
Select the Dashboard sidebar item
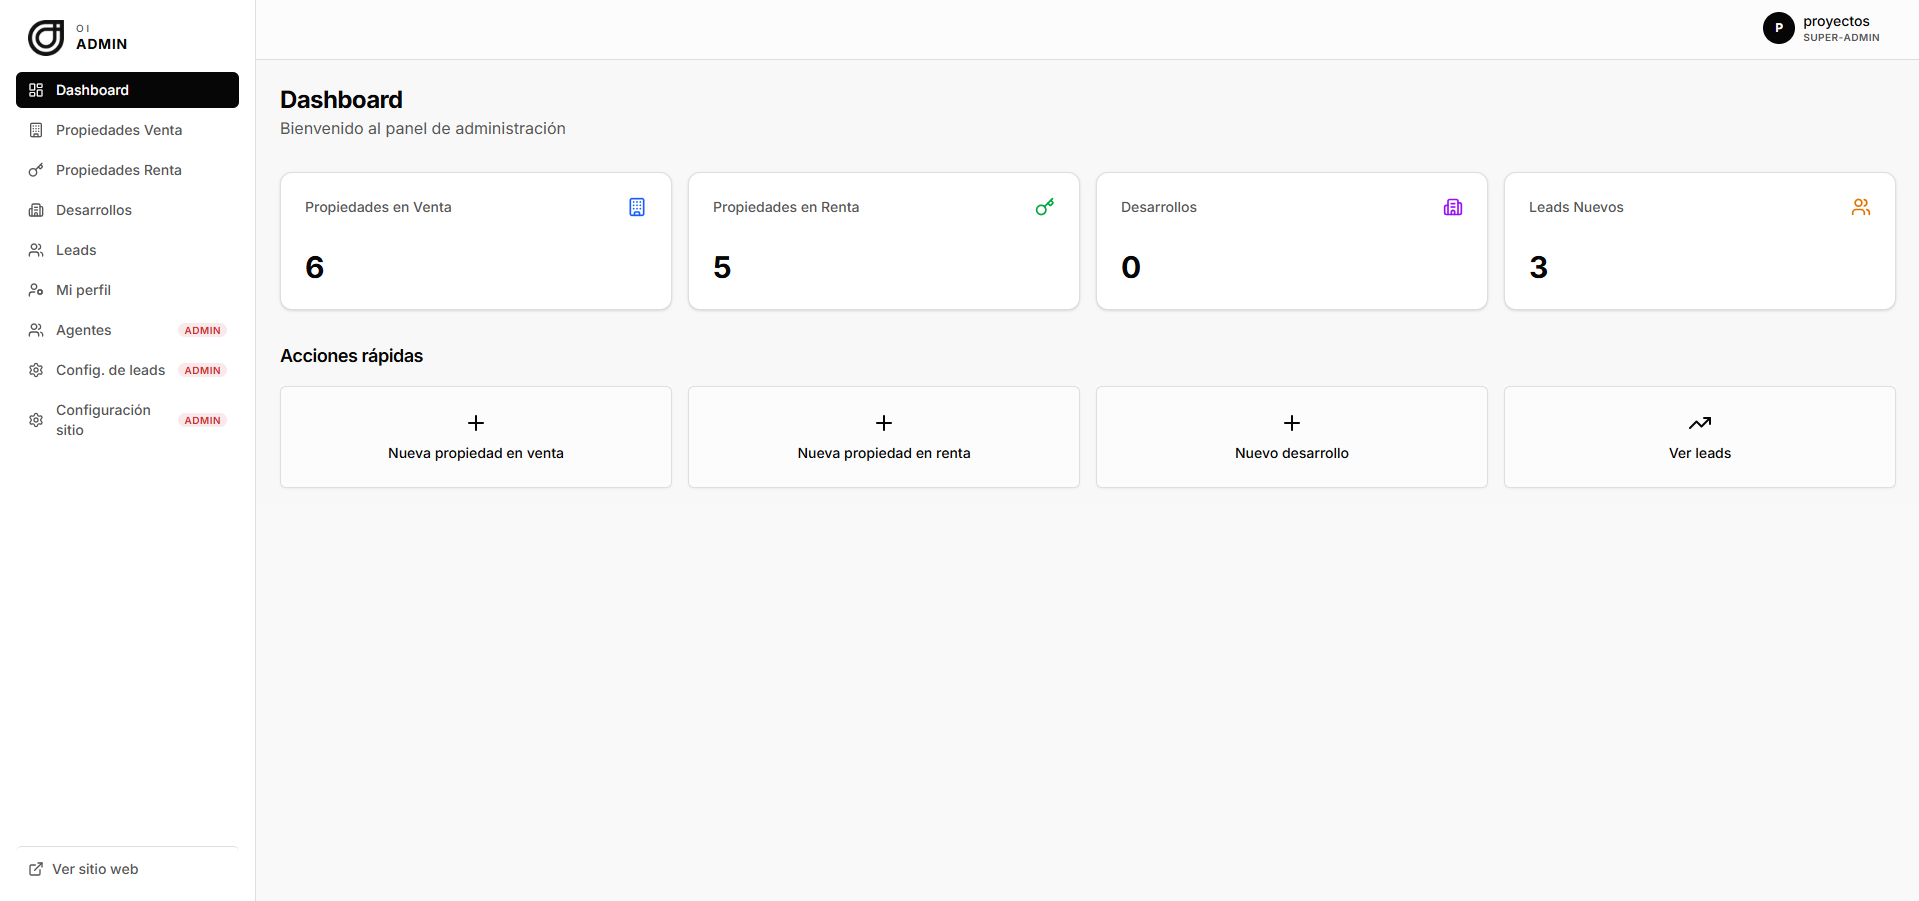(x=127, y=90)
